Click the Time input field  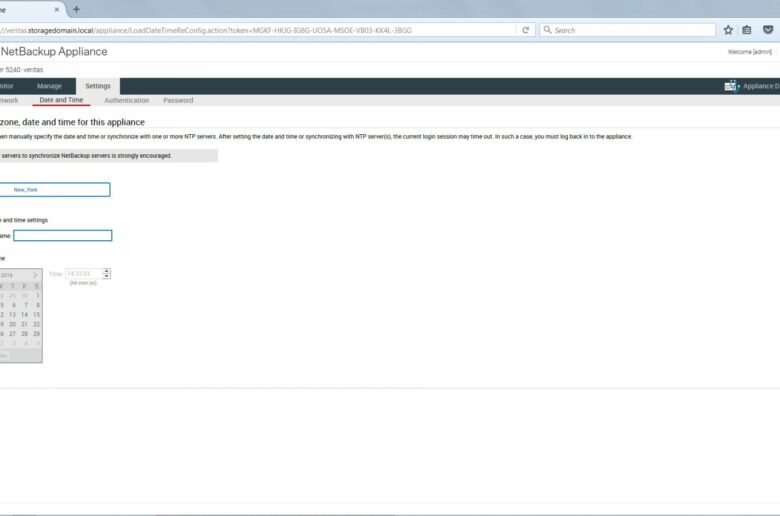point(84,274)
